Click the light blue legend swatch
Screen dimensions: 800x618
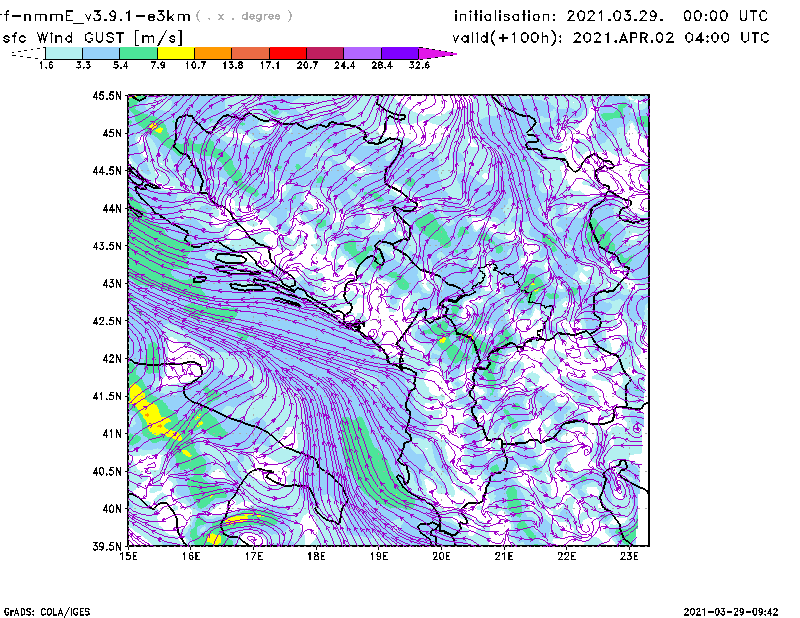pos(101,53)
